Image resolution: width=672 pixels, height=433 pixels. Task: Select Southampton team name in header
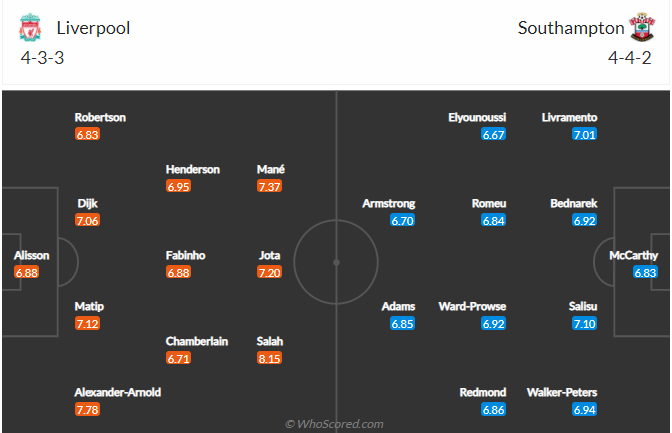(570, 28)
